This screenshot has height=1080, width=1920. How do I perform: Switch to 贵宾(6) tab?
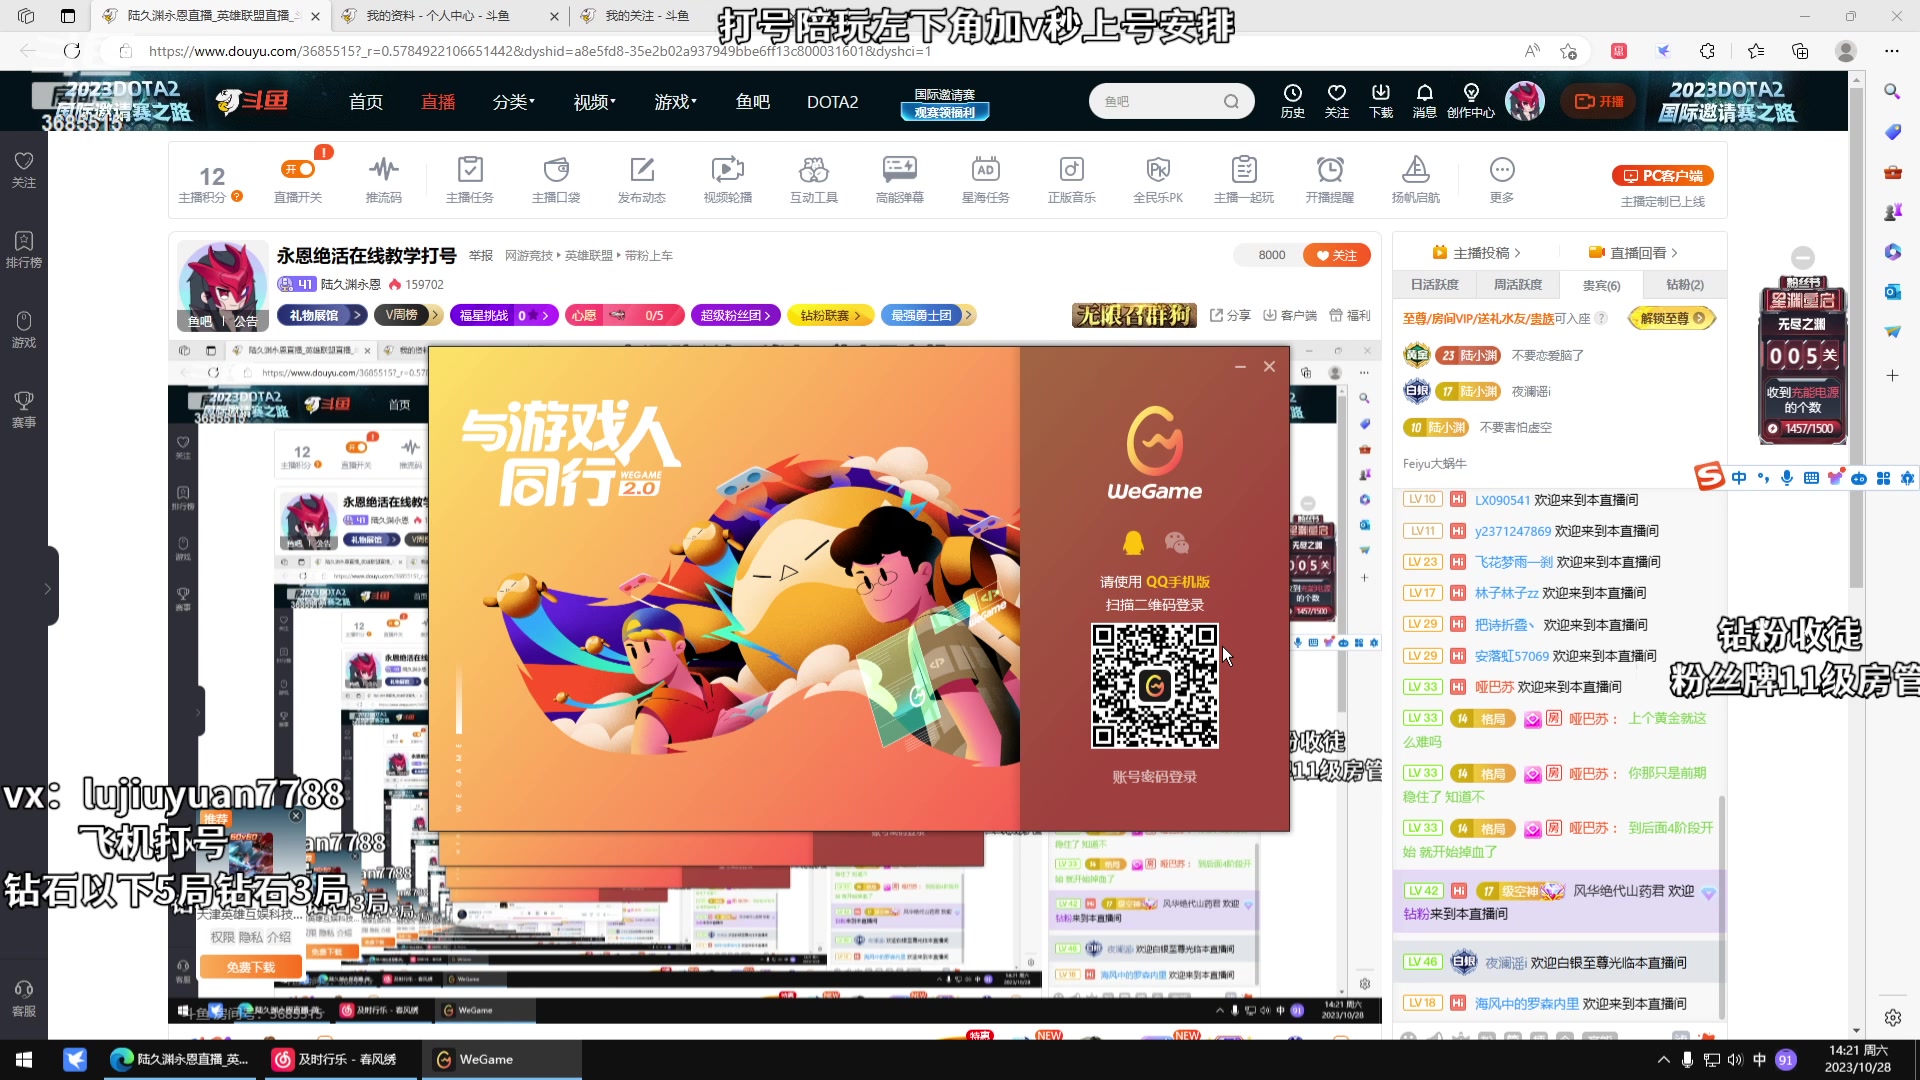1601,285
